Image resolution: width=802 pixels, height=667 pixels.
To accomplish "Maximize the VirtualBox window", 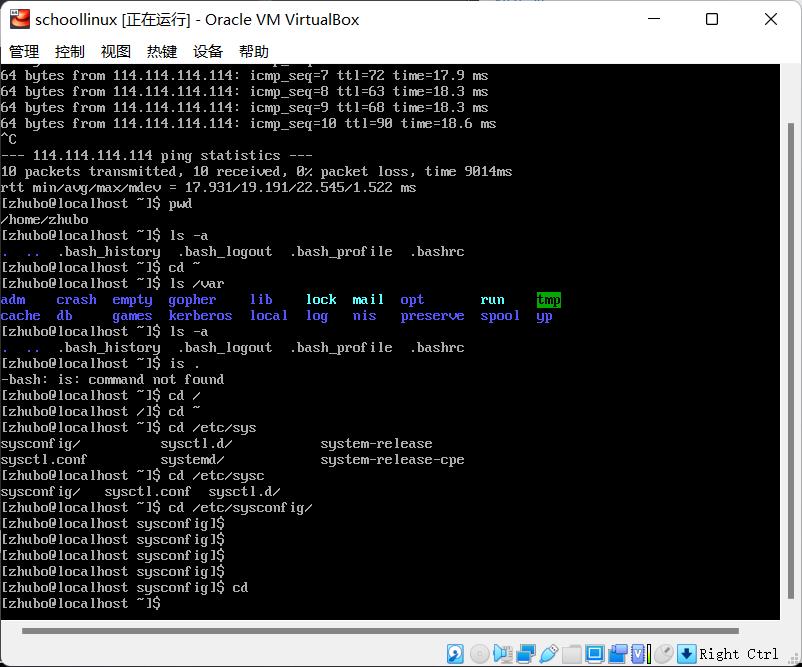I will coord(711,19).
